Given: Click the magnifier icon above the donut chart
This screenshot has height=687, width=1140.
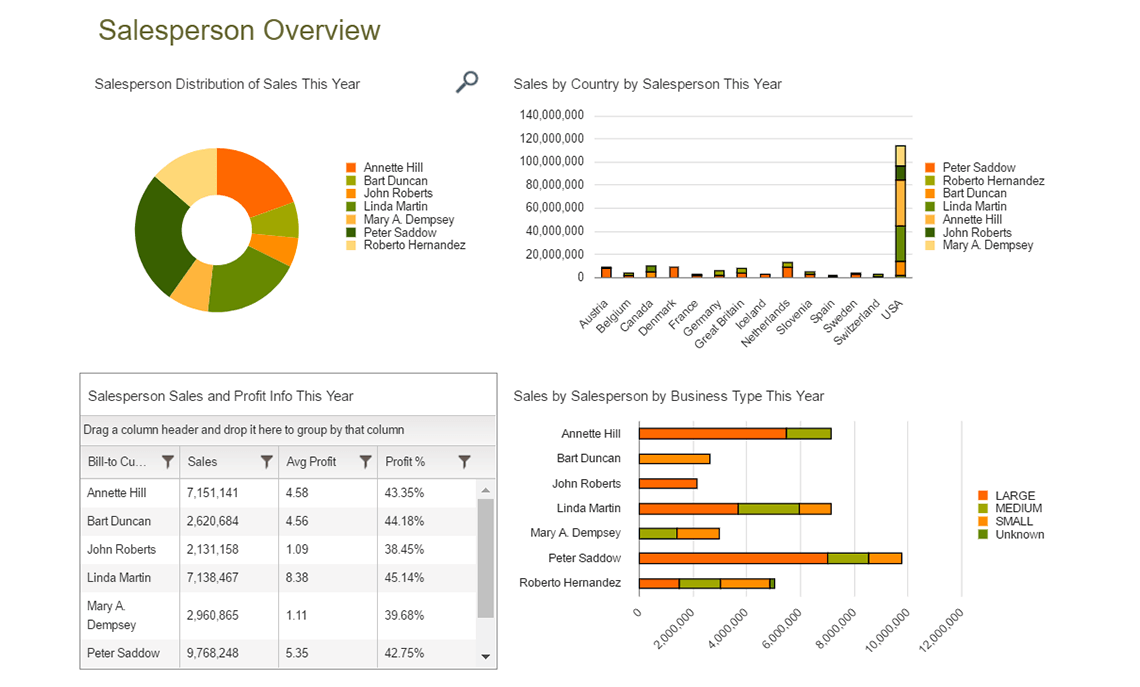Looking at the screenshot, I should tap(467, 82).
